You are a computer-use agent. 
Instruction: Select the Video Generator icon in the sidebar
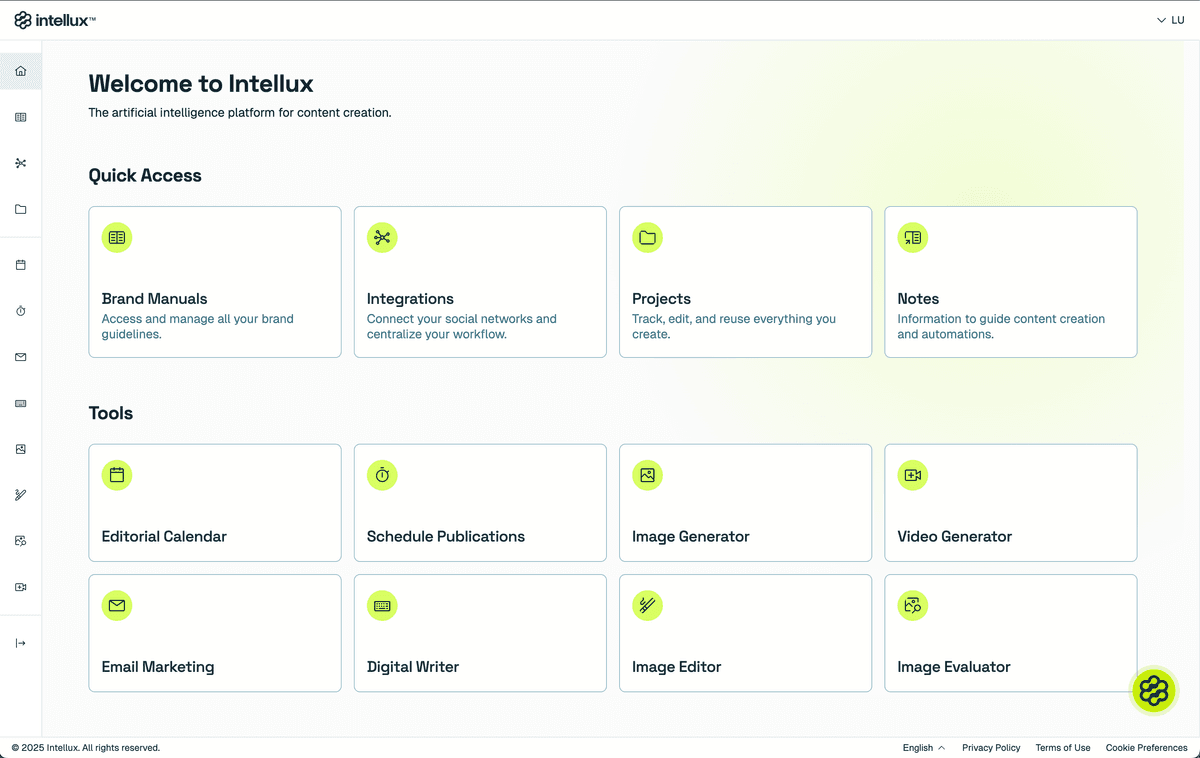[20, 587]
